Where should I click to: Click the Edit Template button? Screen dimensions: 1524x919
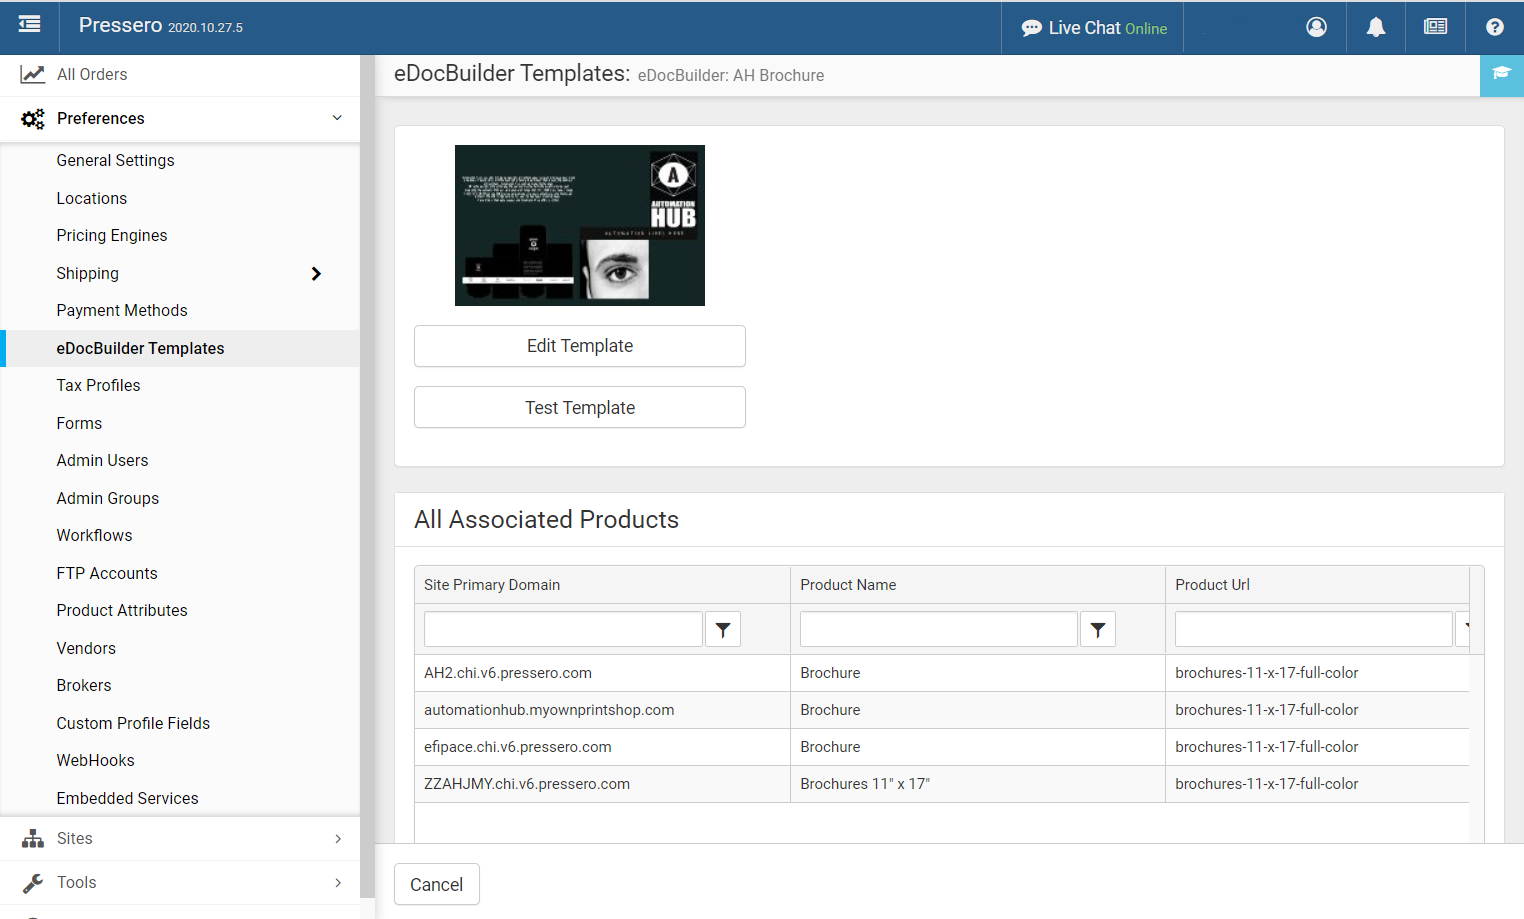pyautogui.click(x=580, y=346)
